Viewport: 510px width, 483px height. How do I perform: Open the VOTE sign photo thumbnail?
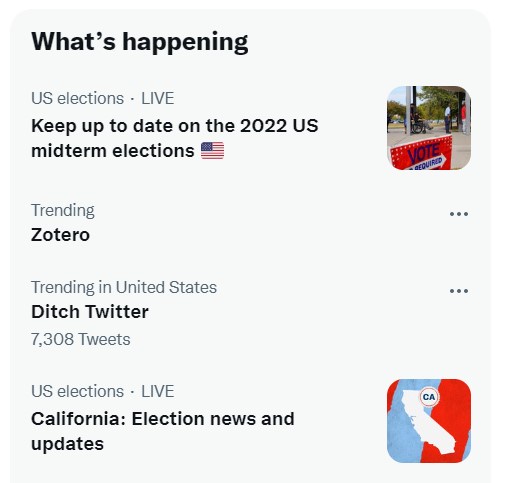(x=429, y=128)
